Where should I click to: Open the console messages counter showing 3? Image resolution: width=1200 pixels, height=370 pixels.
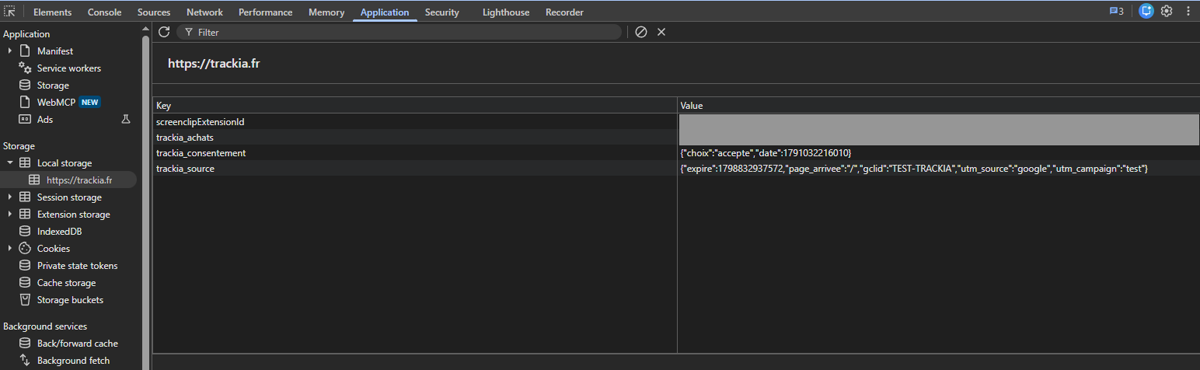pos(1116,12)
